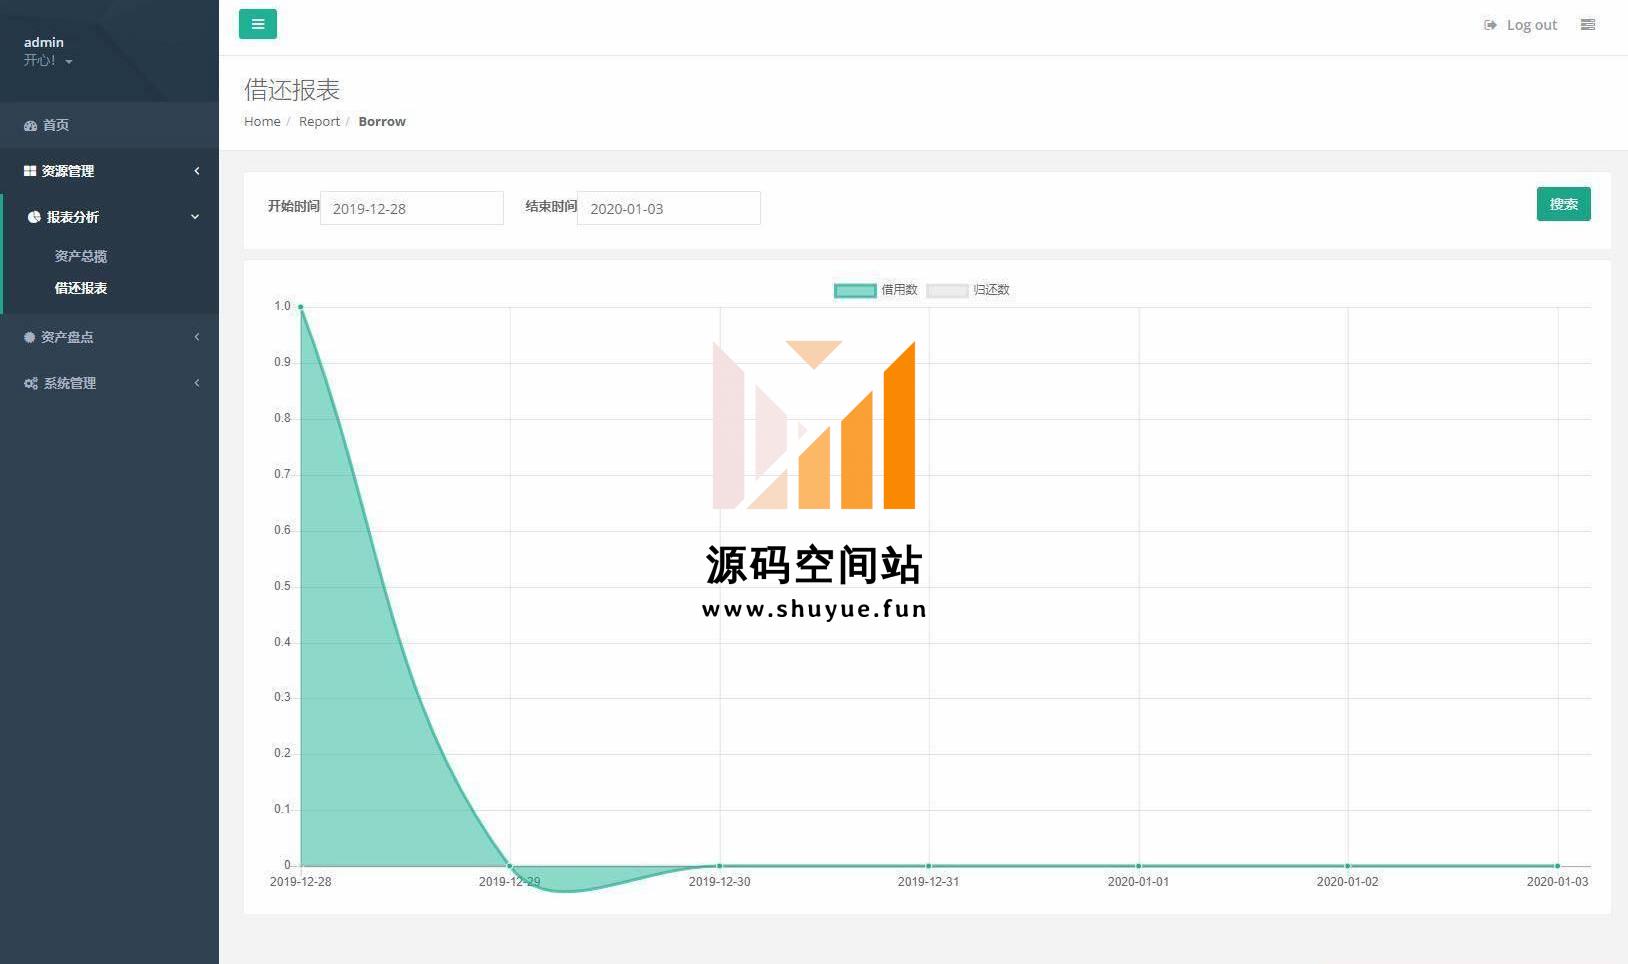Click the 首页 dashboard icon
Viewport: 1628px width, 964px height.
point(30,126)
